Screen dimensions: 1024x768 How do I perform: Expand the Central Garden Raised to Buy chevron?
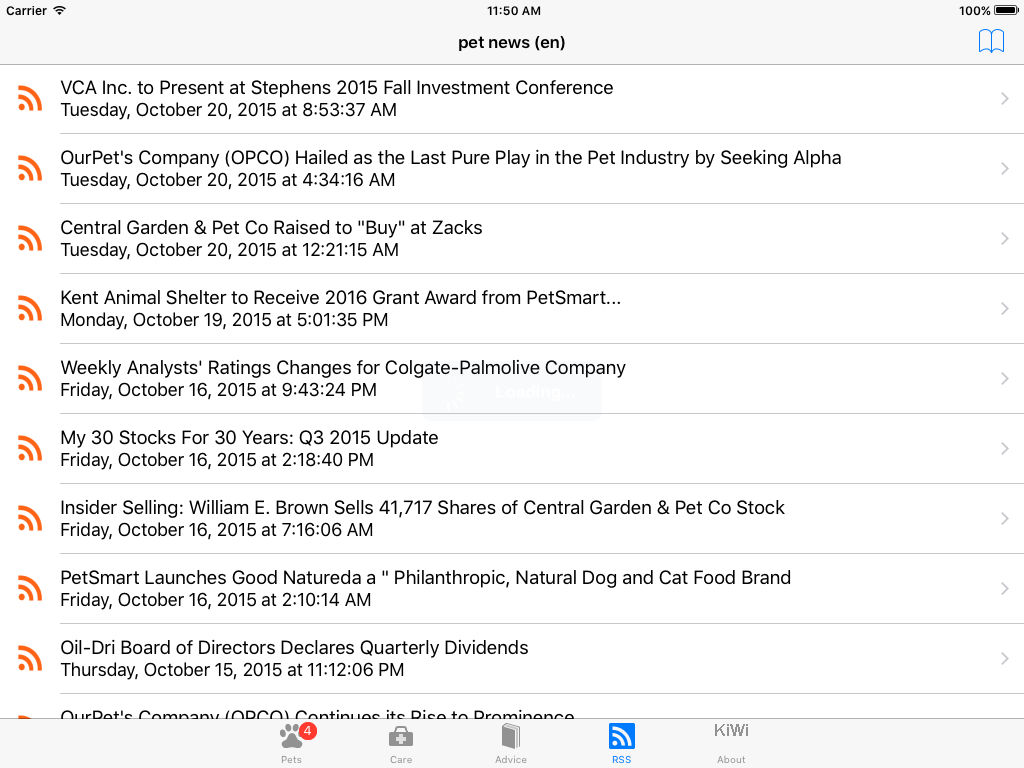tap(1004, 238)
